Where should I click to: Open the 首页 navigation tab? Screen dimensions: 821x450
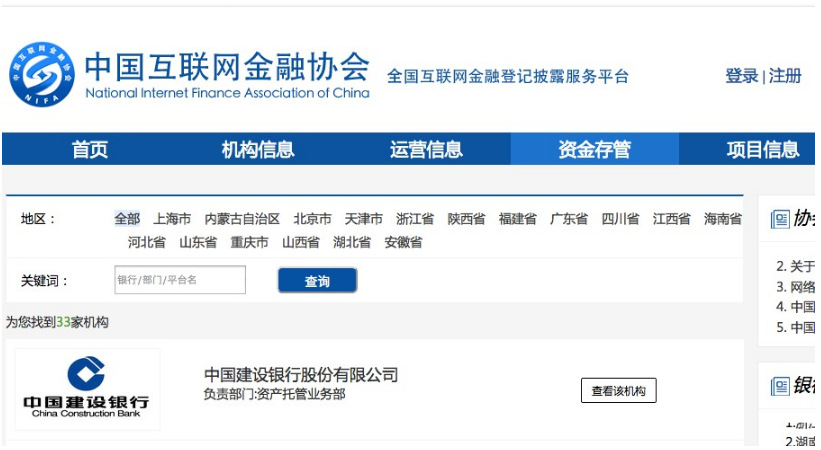tap(90, 149)
